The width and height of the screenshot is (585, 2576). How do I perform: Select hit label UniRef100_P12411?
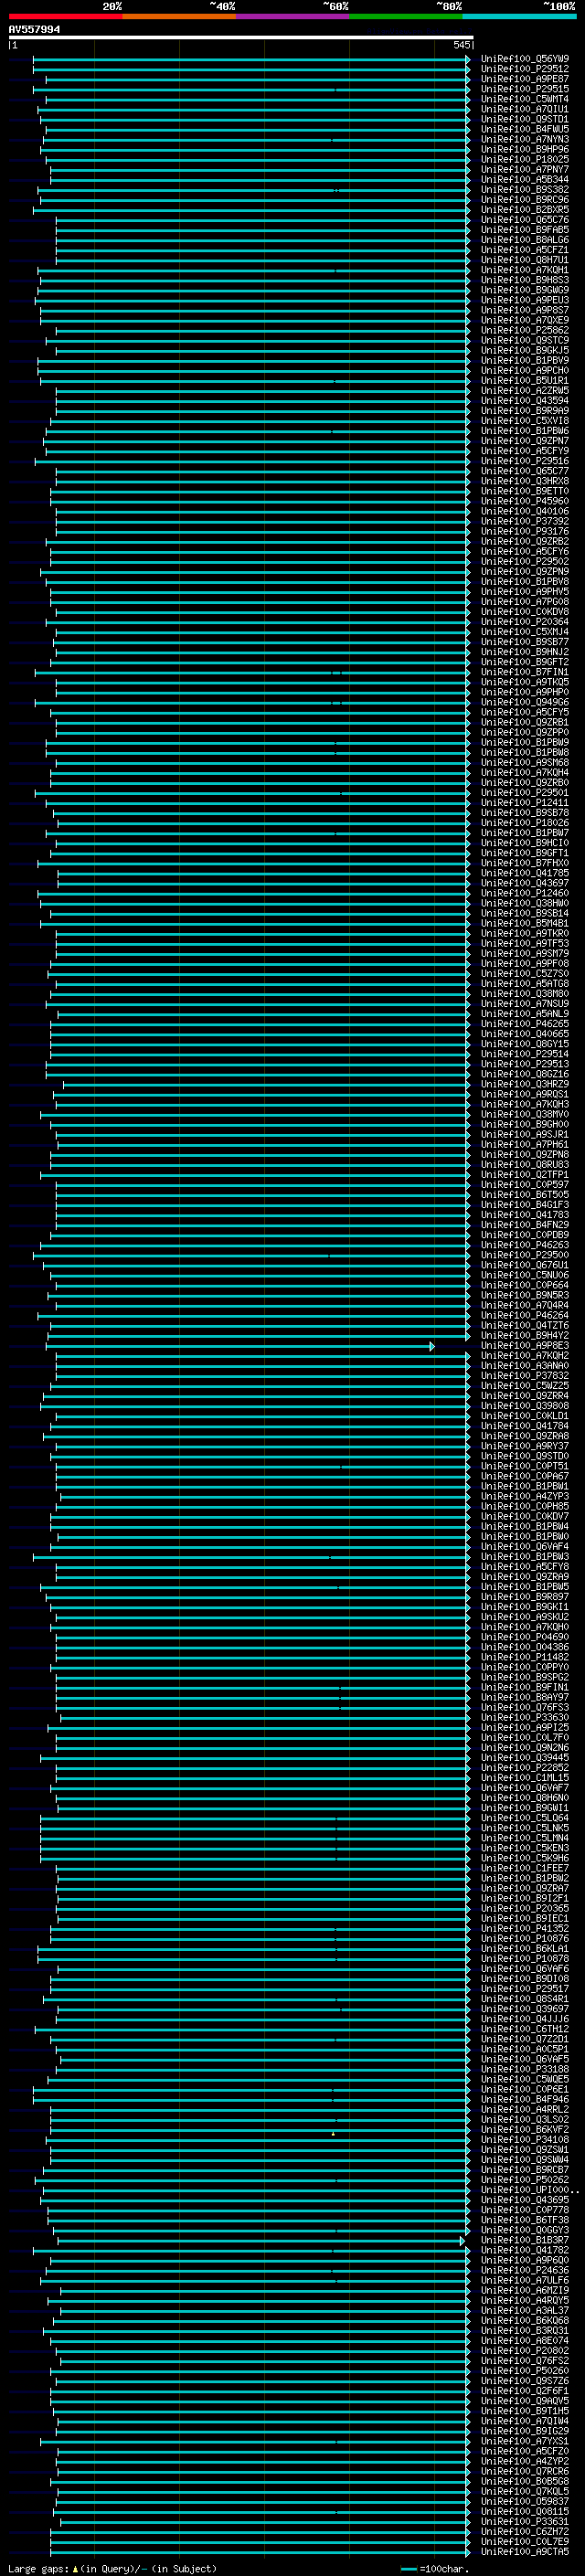[525, 803]
